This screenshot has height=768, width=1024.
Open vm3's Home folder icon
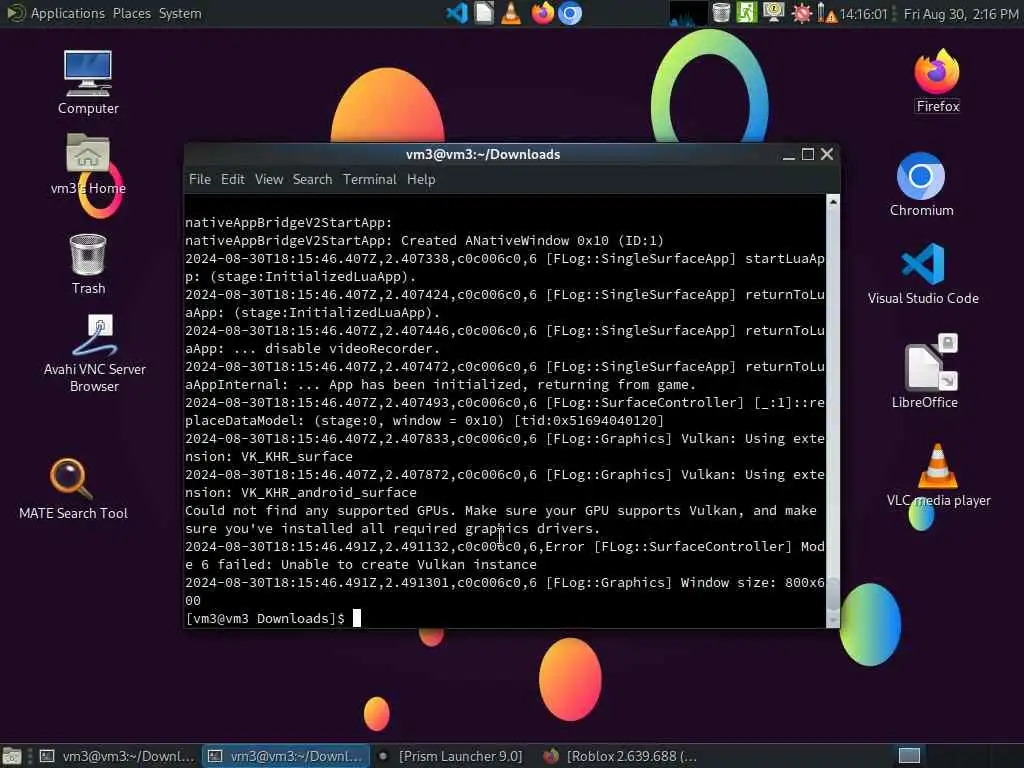tap(88, 165)
